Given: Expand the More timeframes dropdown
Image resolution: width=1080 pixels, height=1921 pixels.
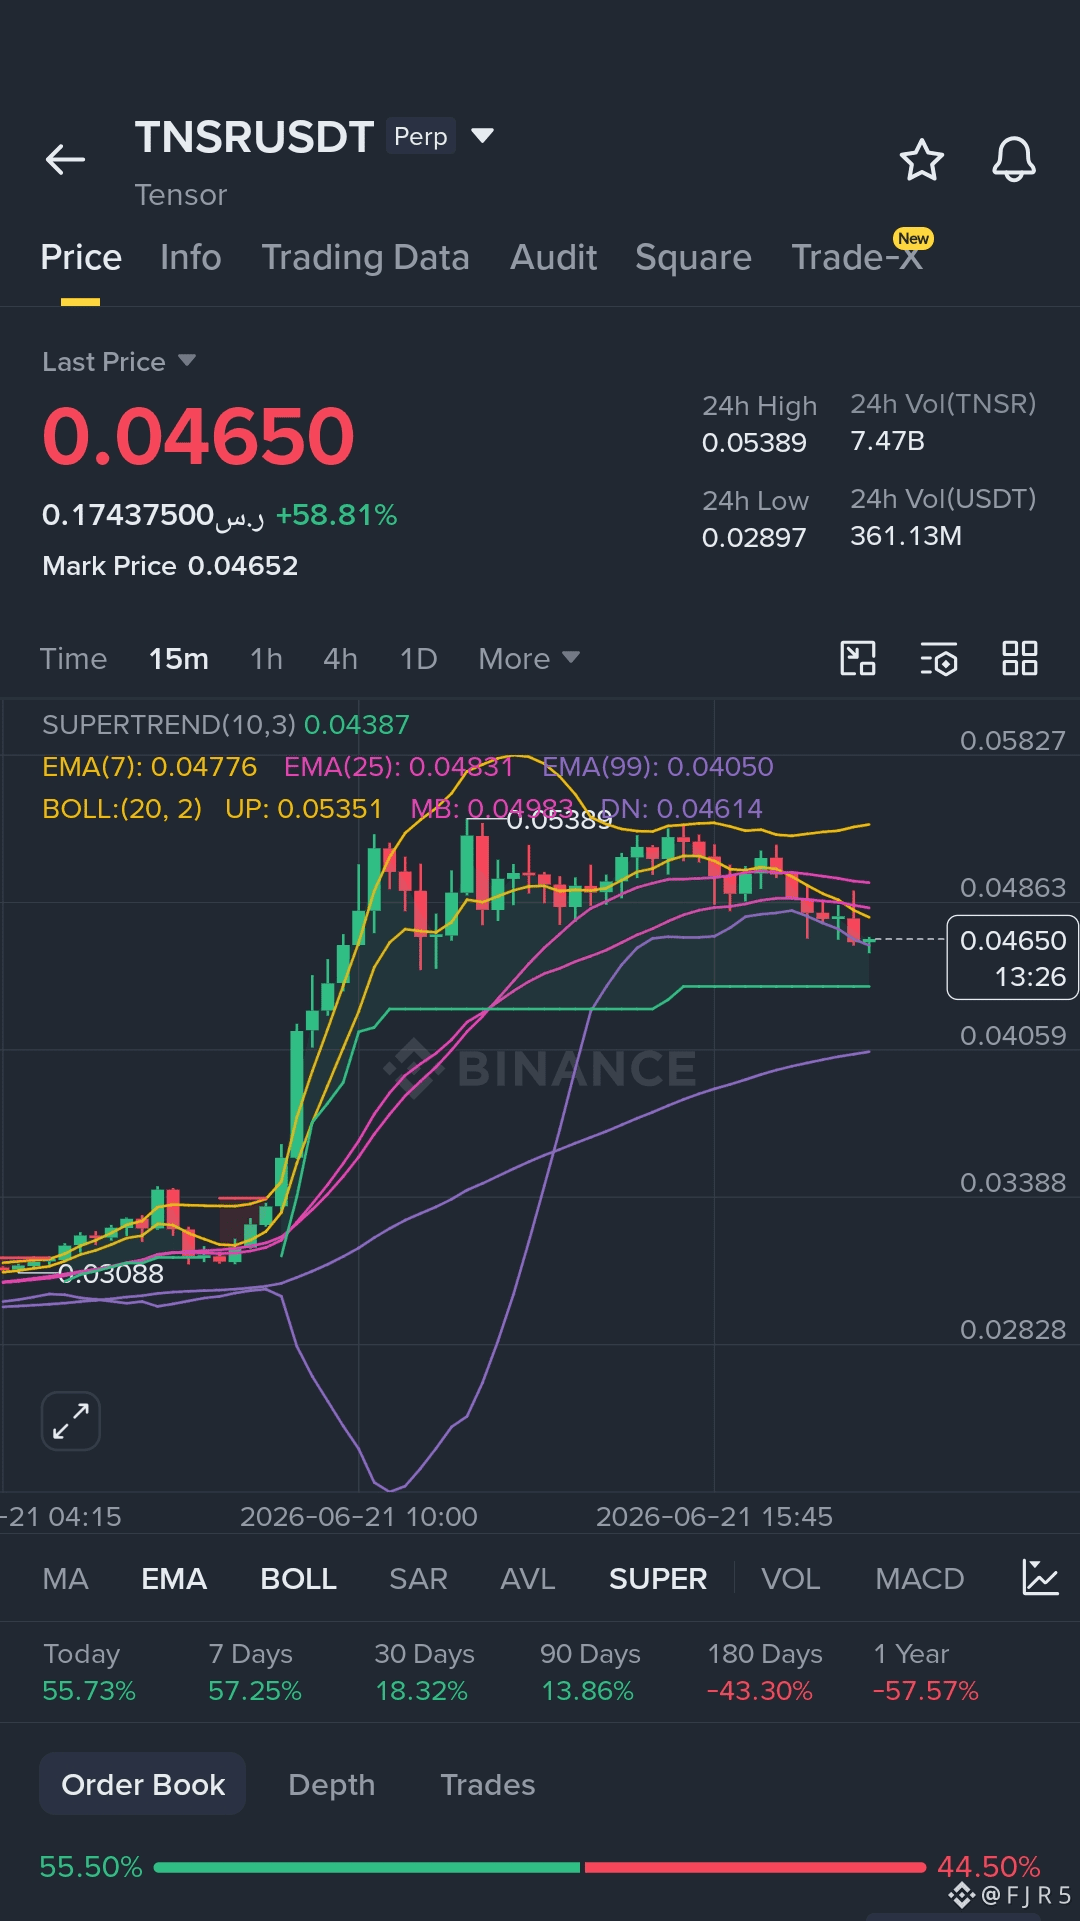Looking at the screenshot, I should pyautogui.click(x=528, y=658).
